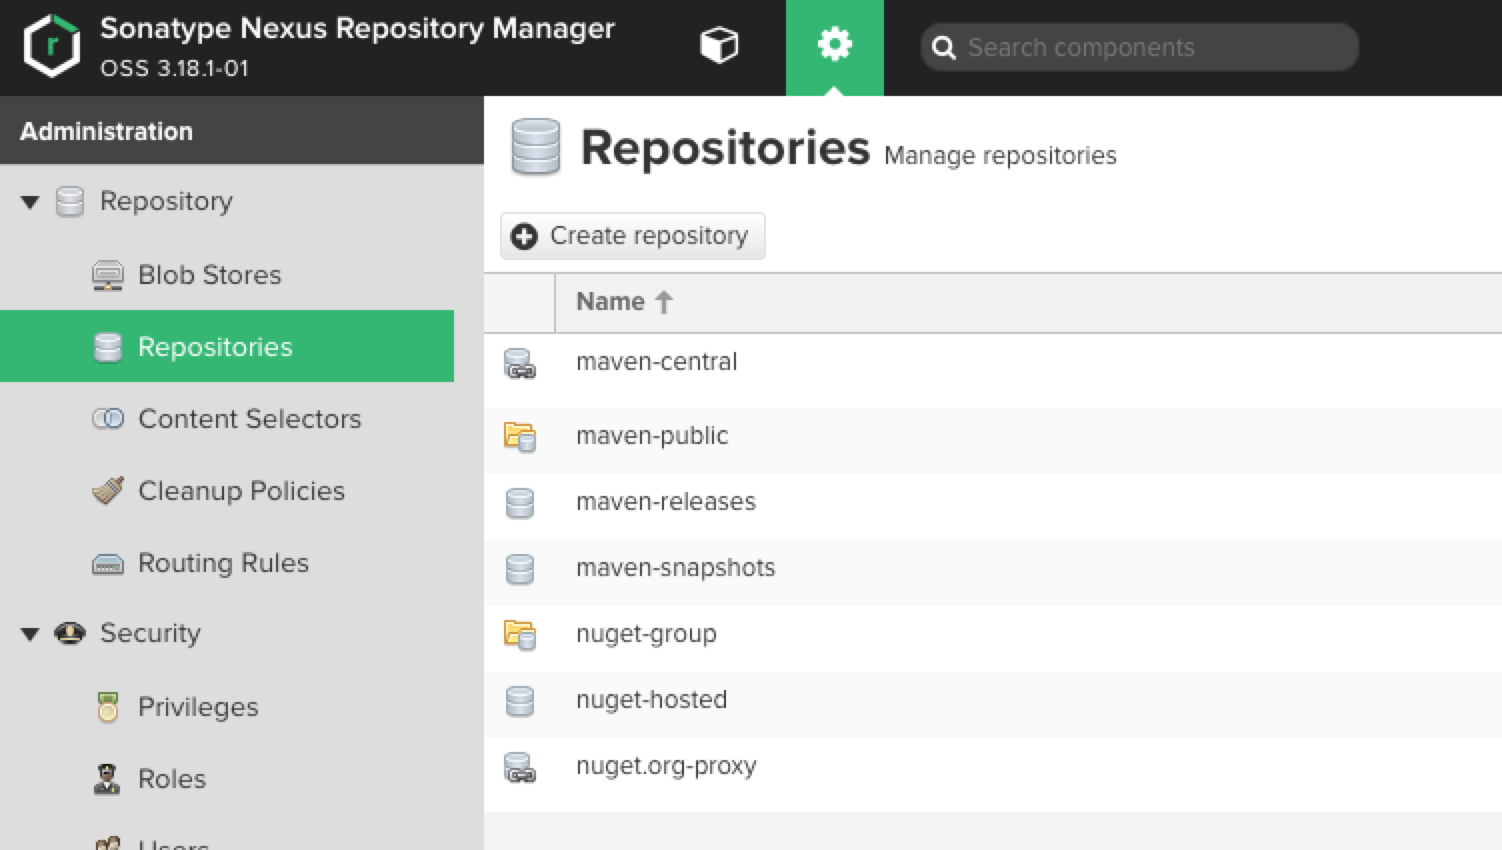Viewport: 1502px width, 850px height.
Task: Open the Security tree node label
Action: (x=150, y=633)
